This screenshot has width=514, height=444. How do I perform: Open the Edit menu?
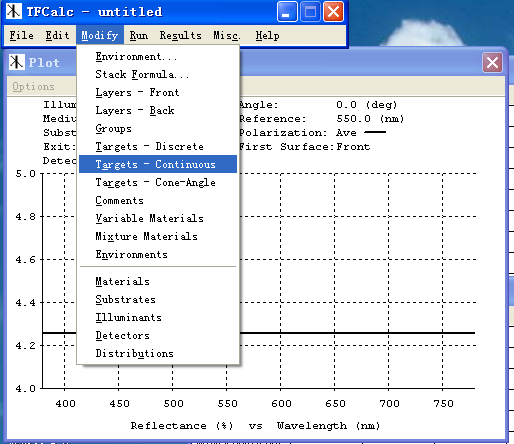(x=57, y=35)
